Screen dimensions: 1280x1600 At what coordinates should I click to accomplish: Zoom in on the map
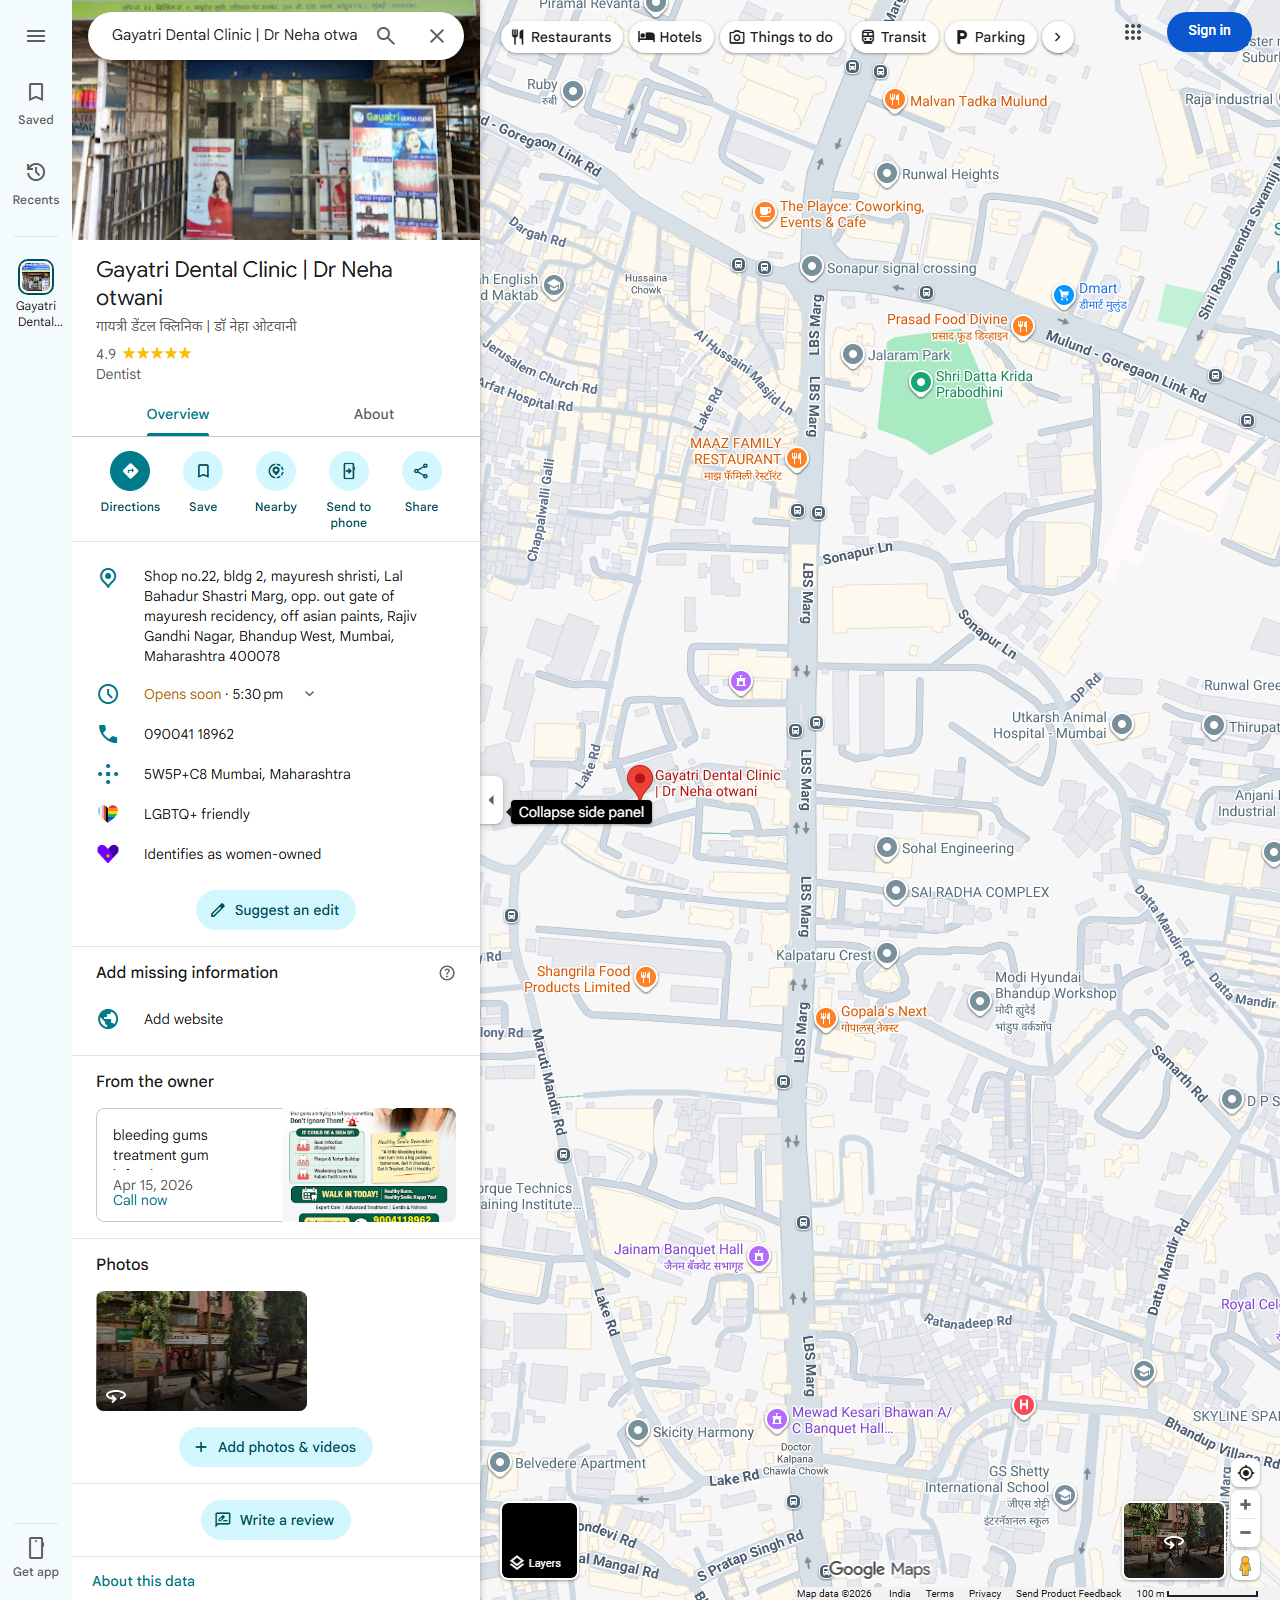click(x=1245, y=1504)
